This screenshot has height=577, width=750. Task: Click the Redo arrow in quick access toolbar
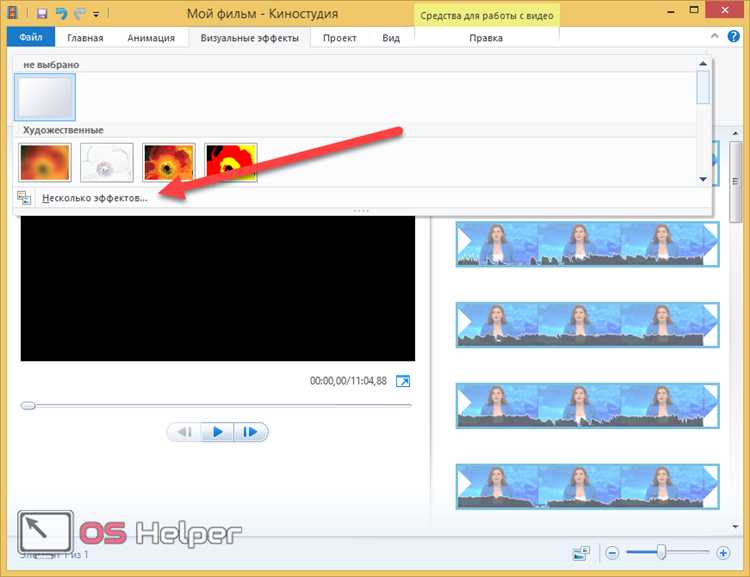point(79,13)
